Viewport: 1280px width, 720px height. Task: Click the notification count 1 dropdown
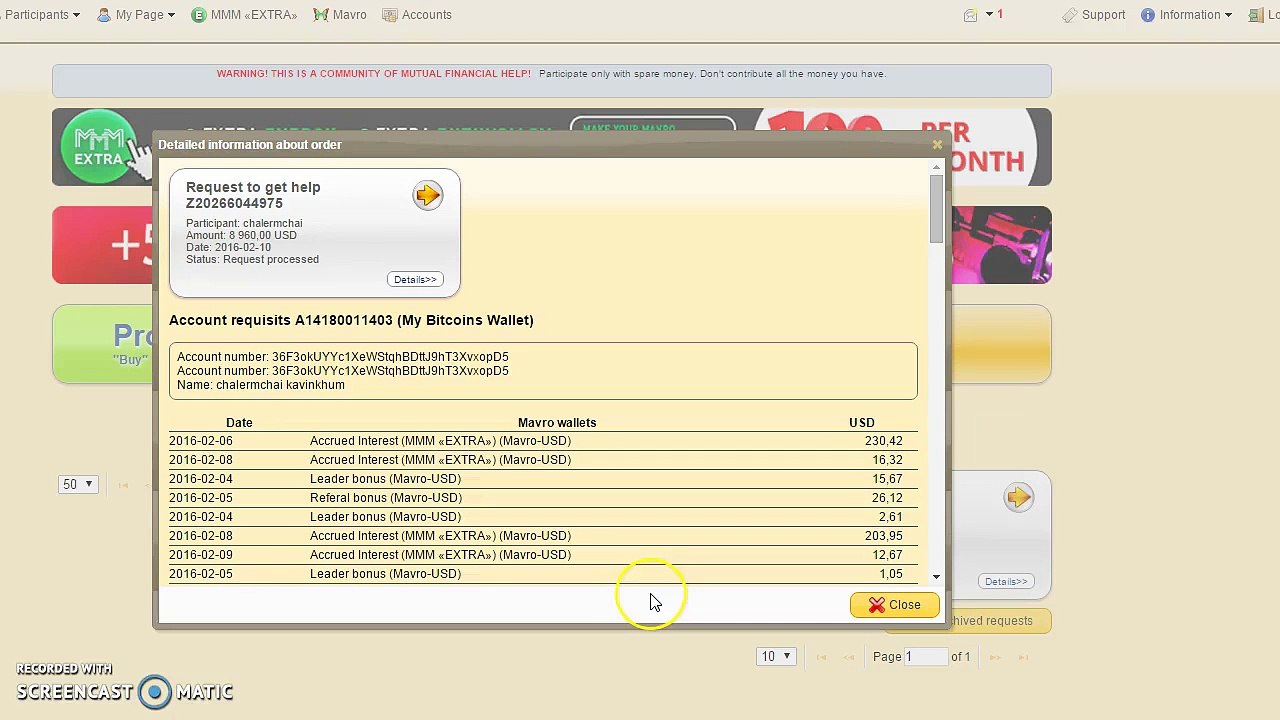[x=994, y=15]
